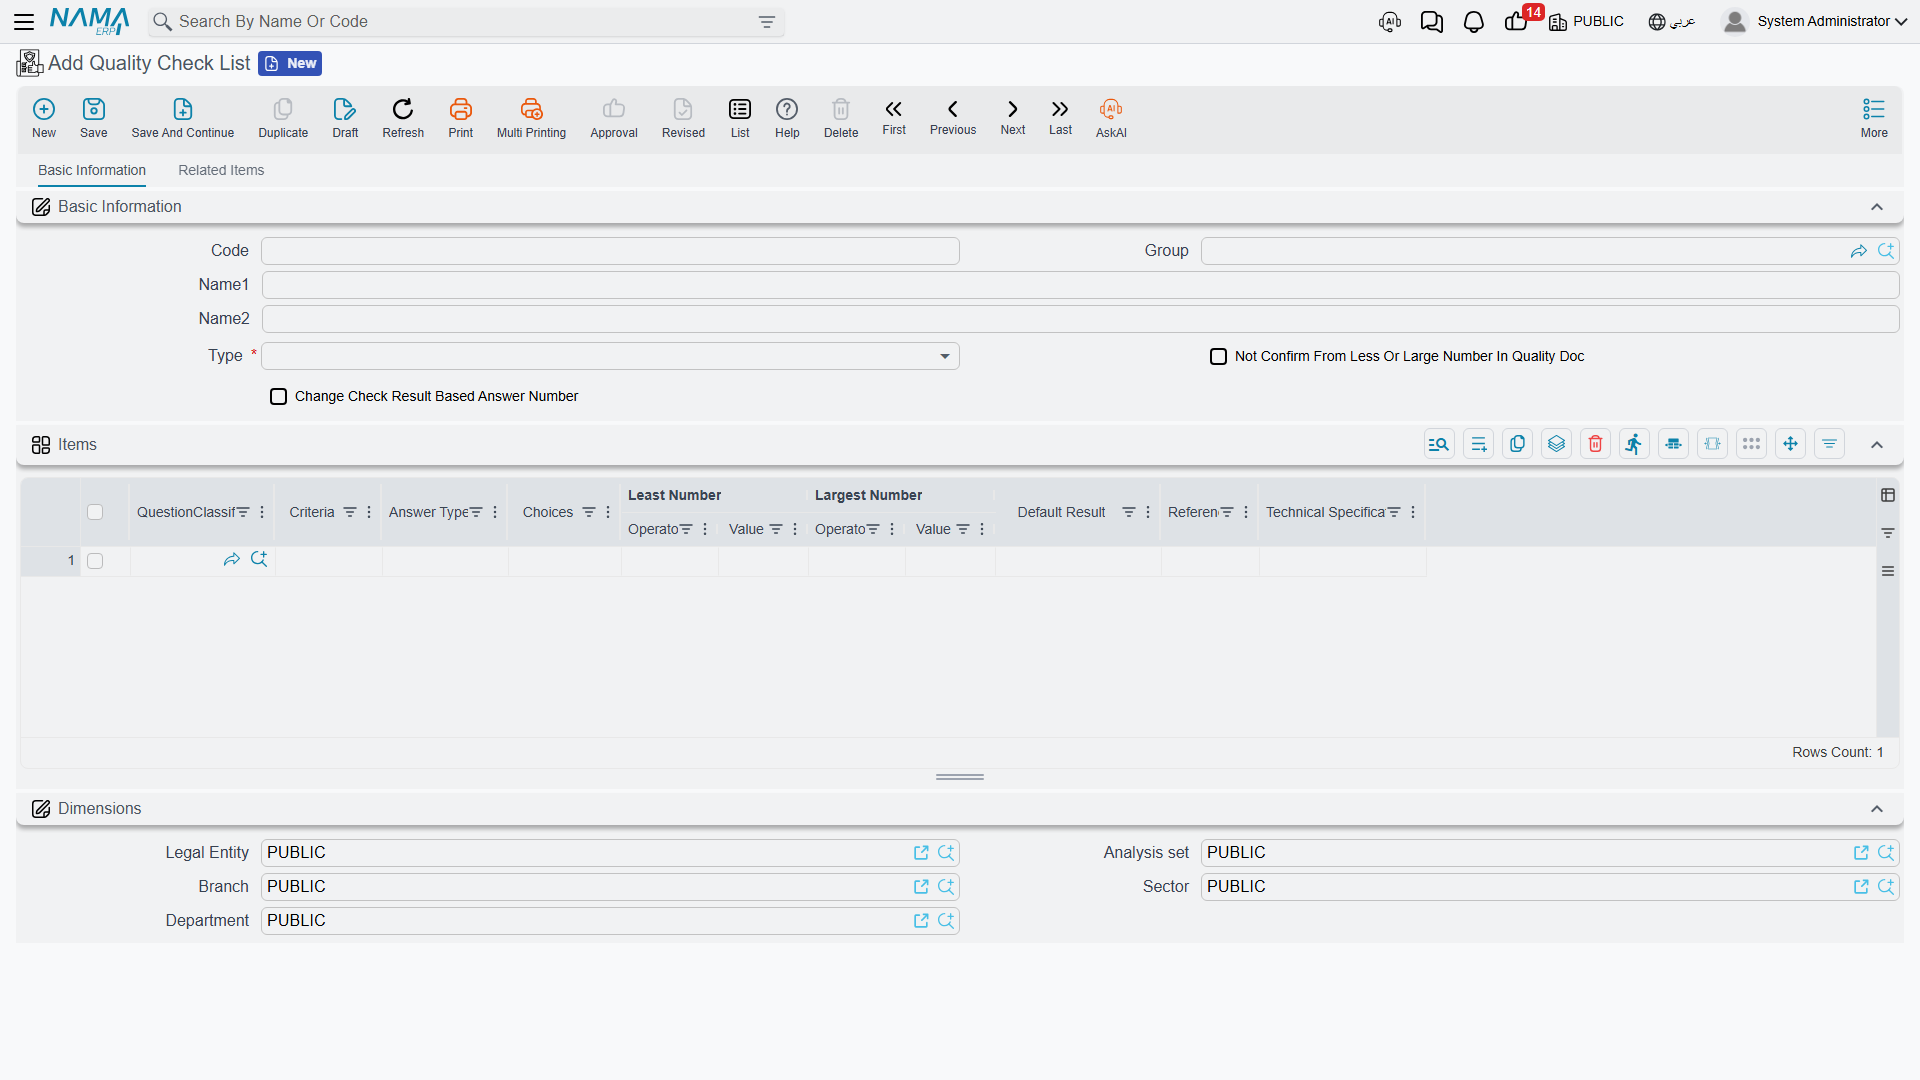Switch to Related Items tab

[x=221, y=171]
